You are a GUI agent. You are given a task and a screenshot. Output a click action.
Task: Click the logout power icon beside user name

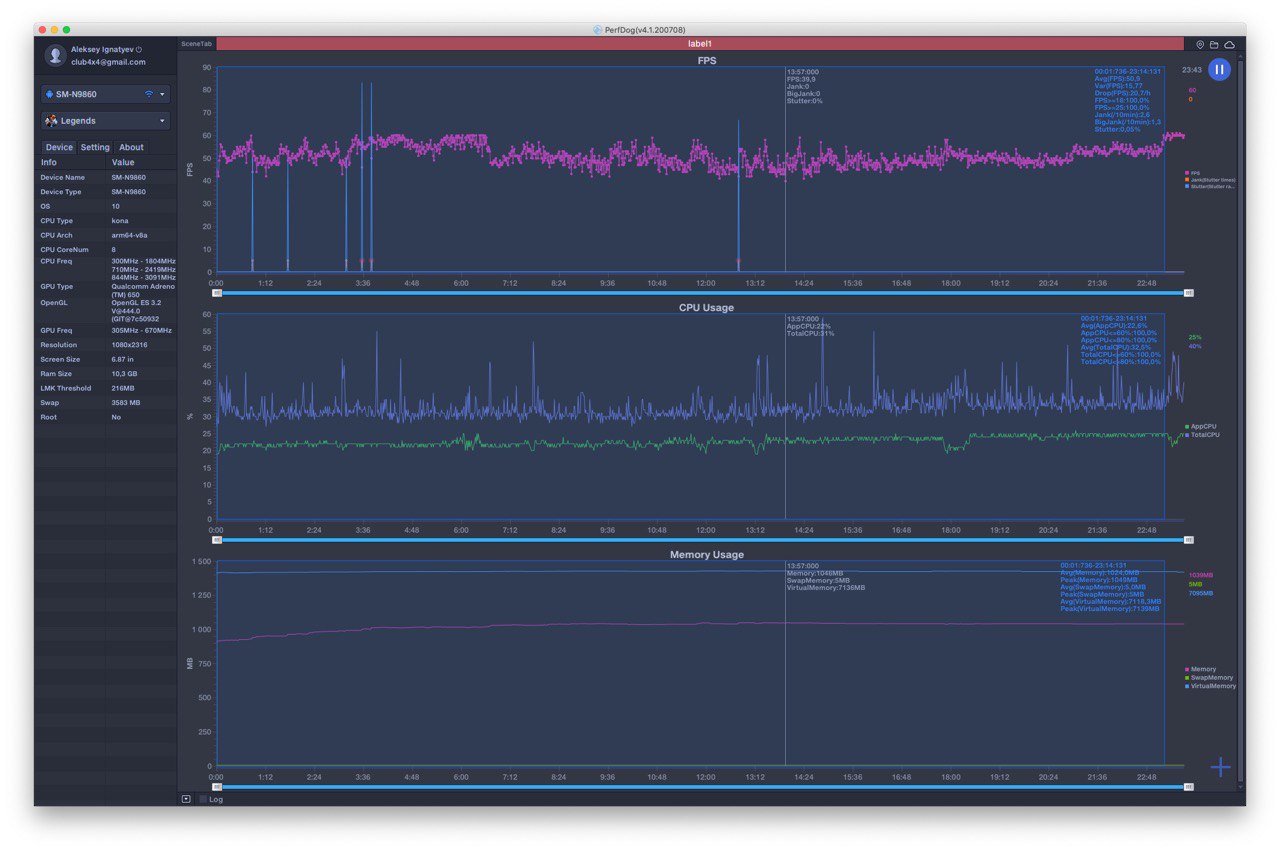pyautogui.click(x=139, y=49)
